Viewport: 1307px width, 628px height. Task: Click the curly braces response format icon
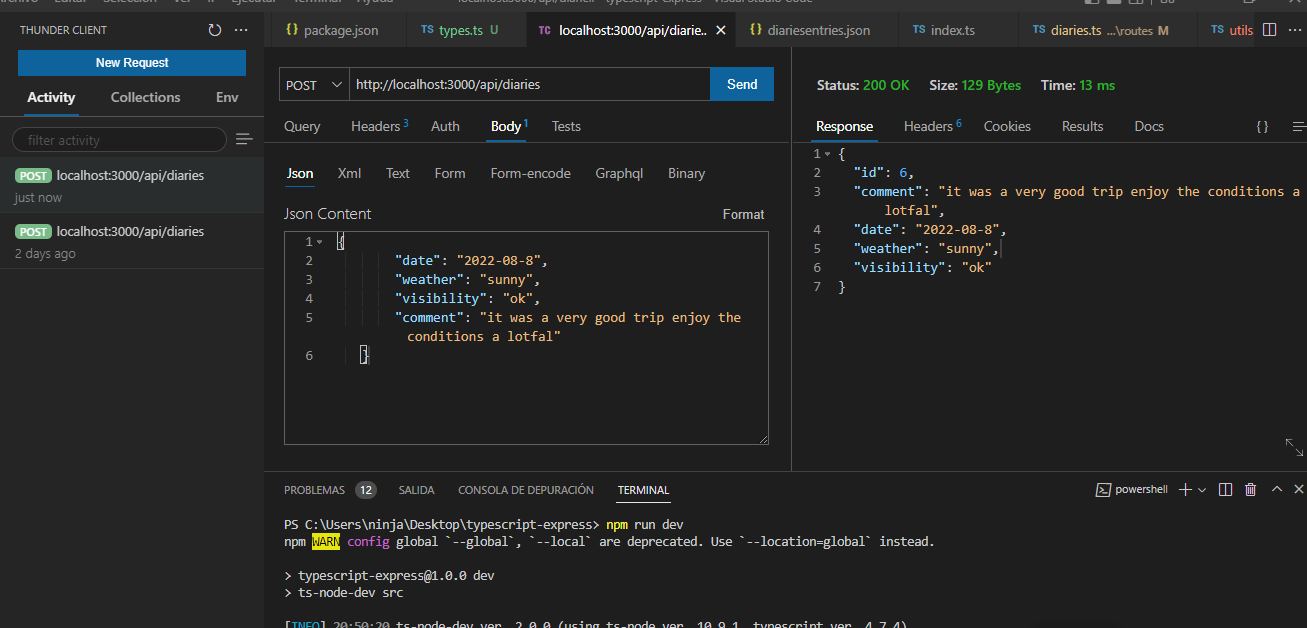(x=1262, y=126)
